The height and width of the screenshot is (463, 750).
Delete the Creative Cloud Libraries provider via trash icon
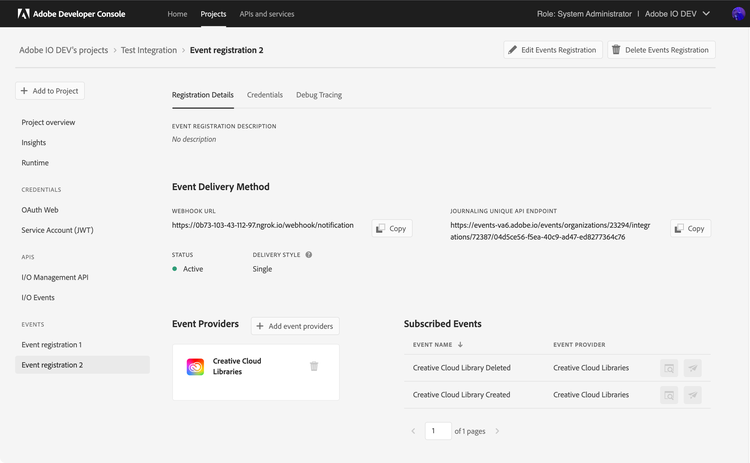point(314,366)
